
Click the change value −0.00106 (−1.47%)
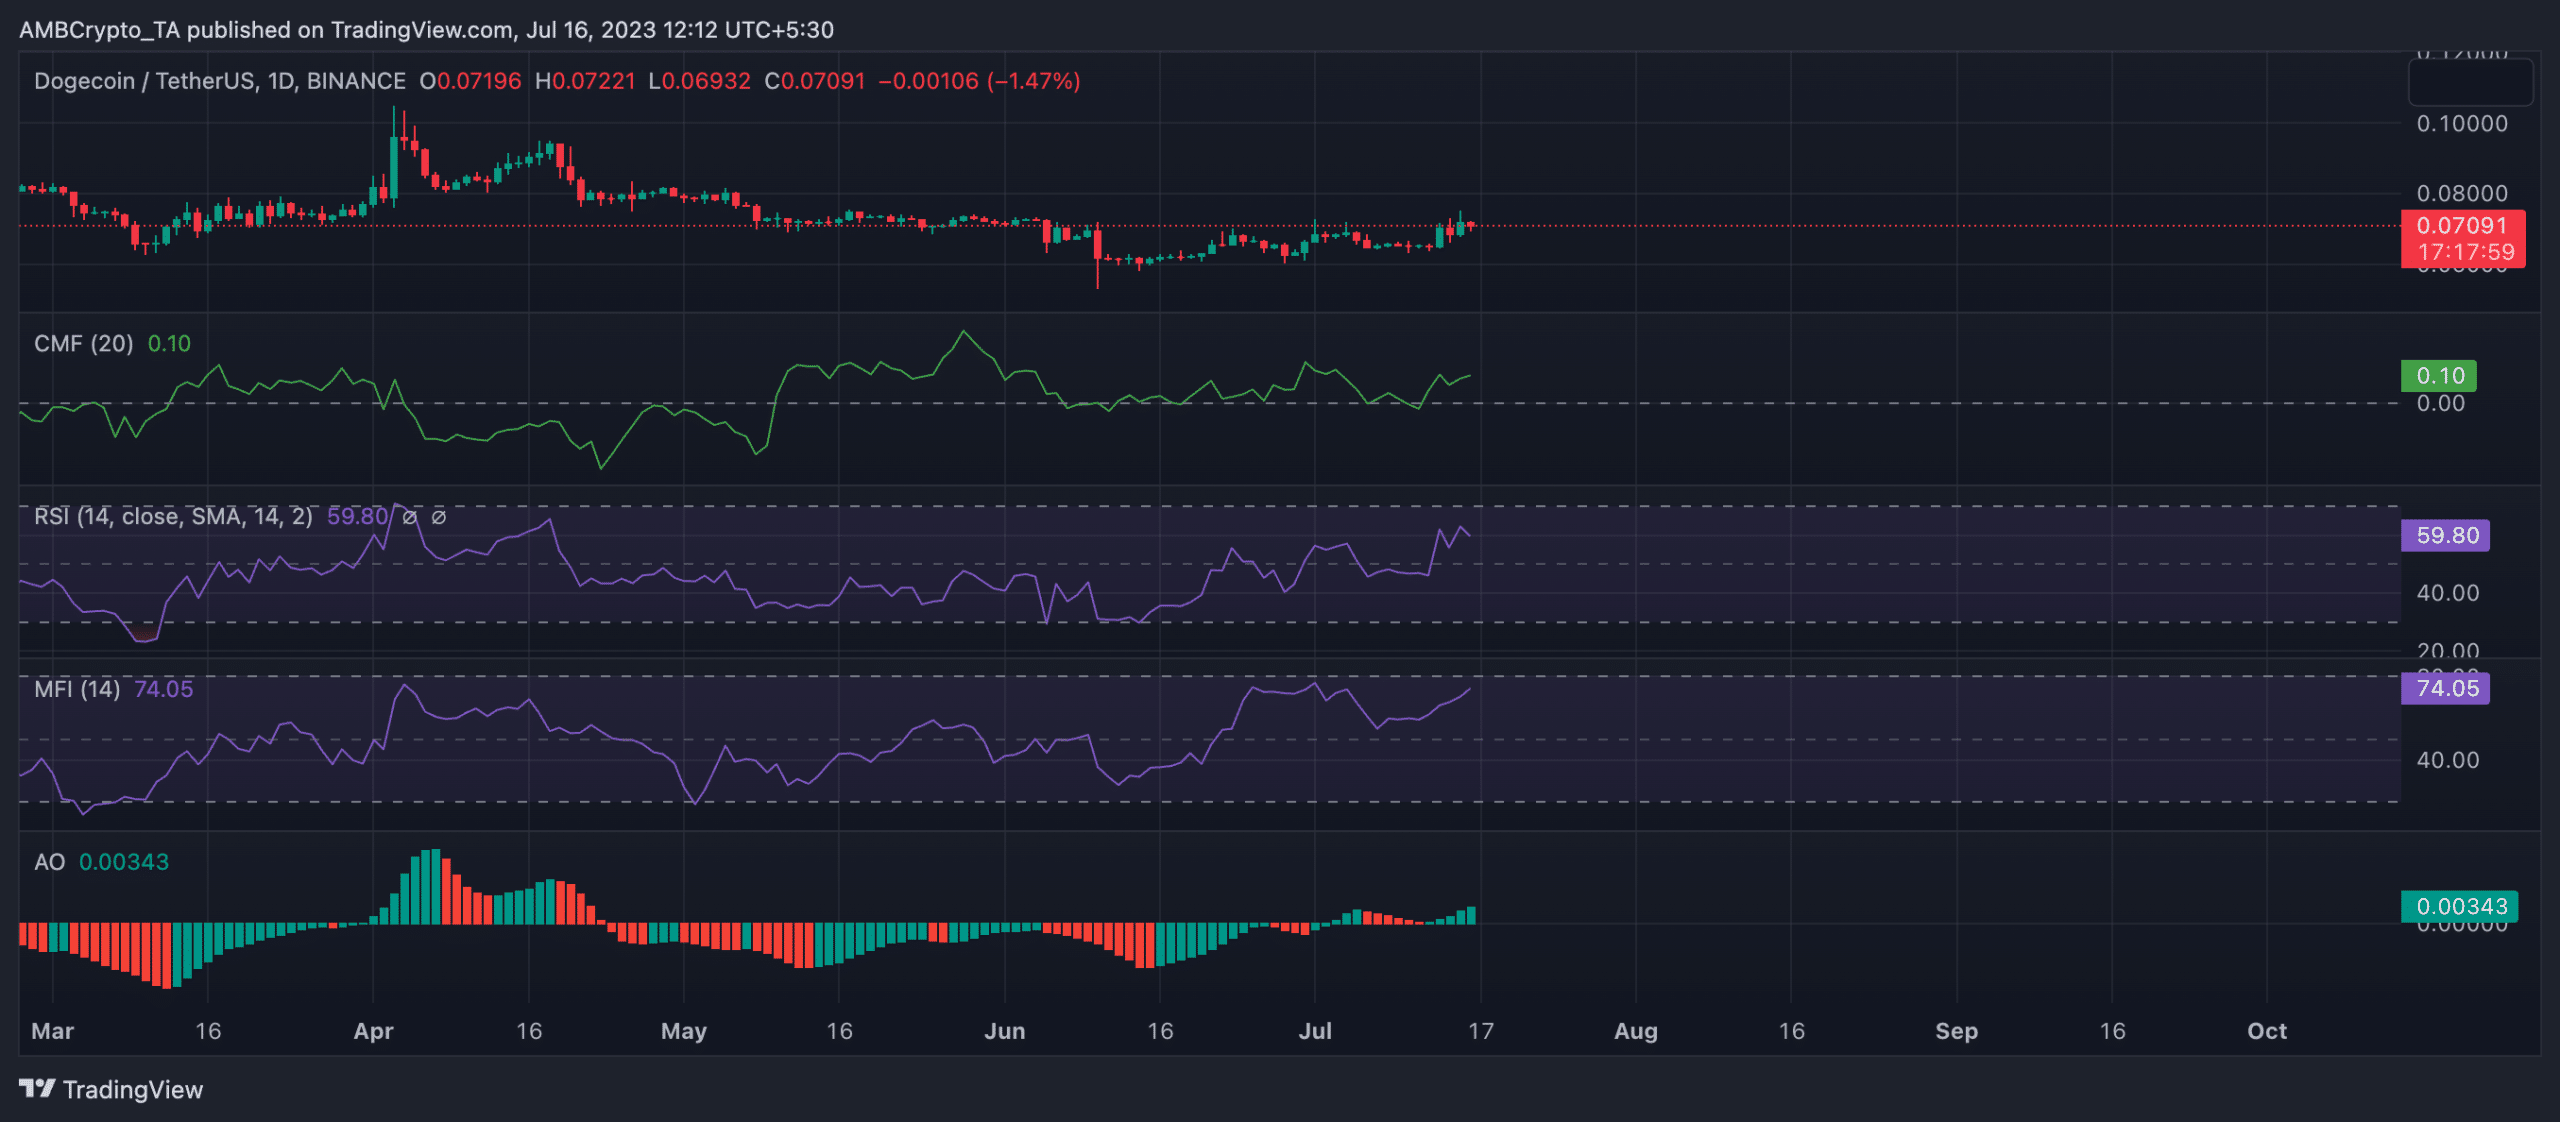coord(979,81)
